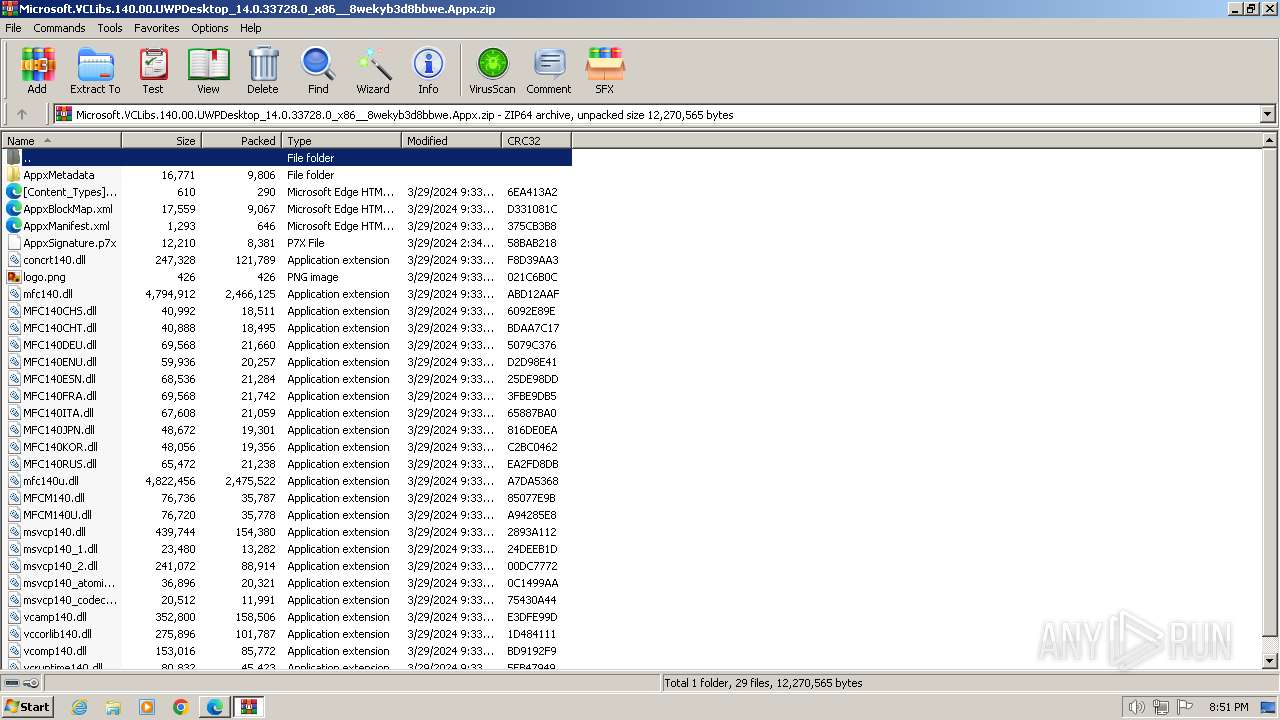Click the archive path address field
1280x720 pixels.
coord(658,114)
